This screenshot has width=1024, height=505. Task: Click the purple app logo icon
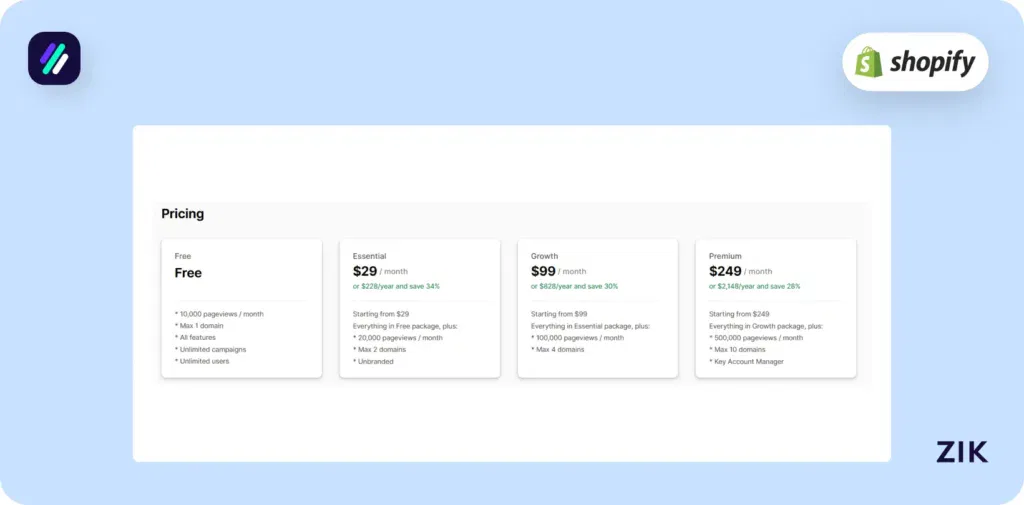point(54,58)
